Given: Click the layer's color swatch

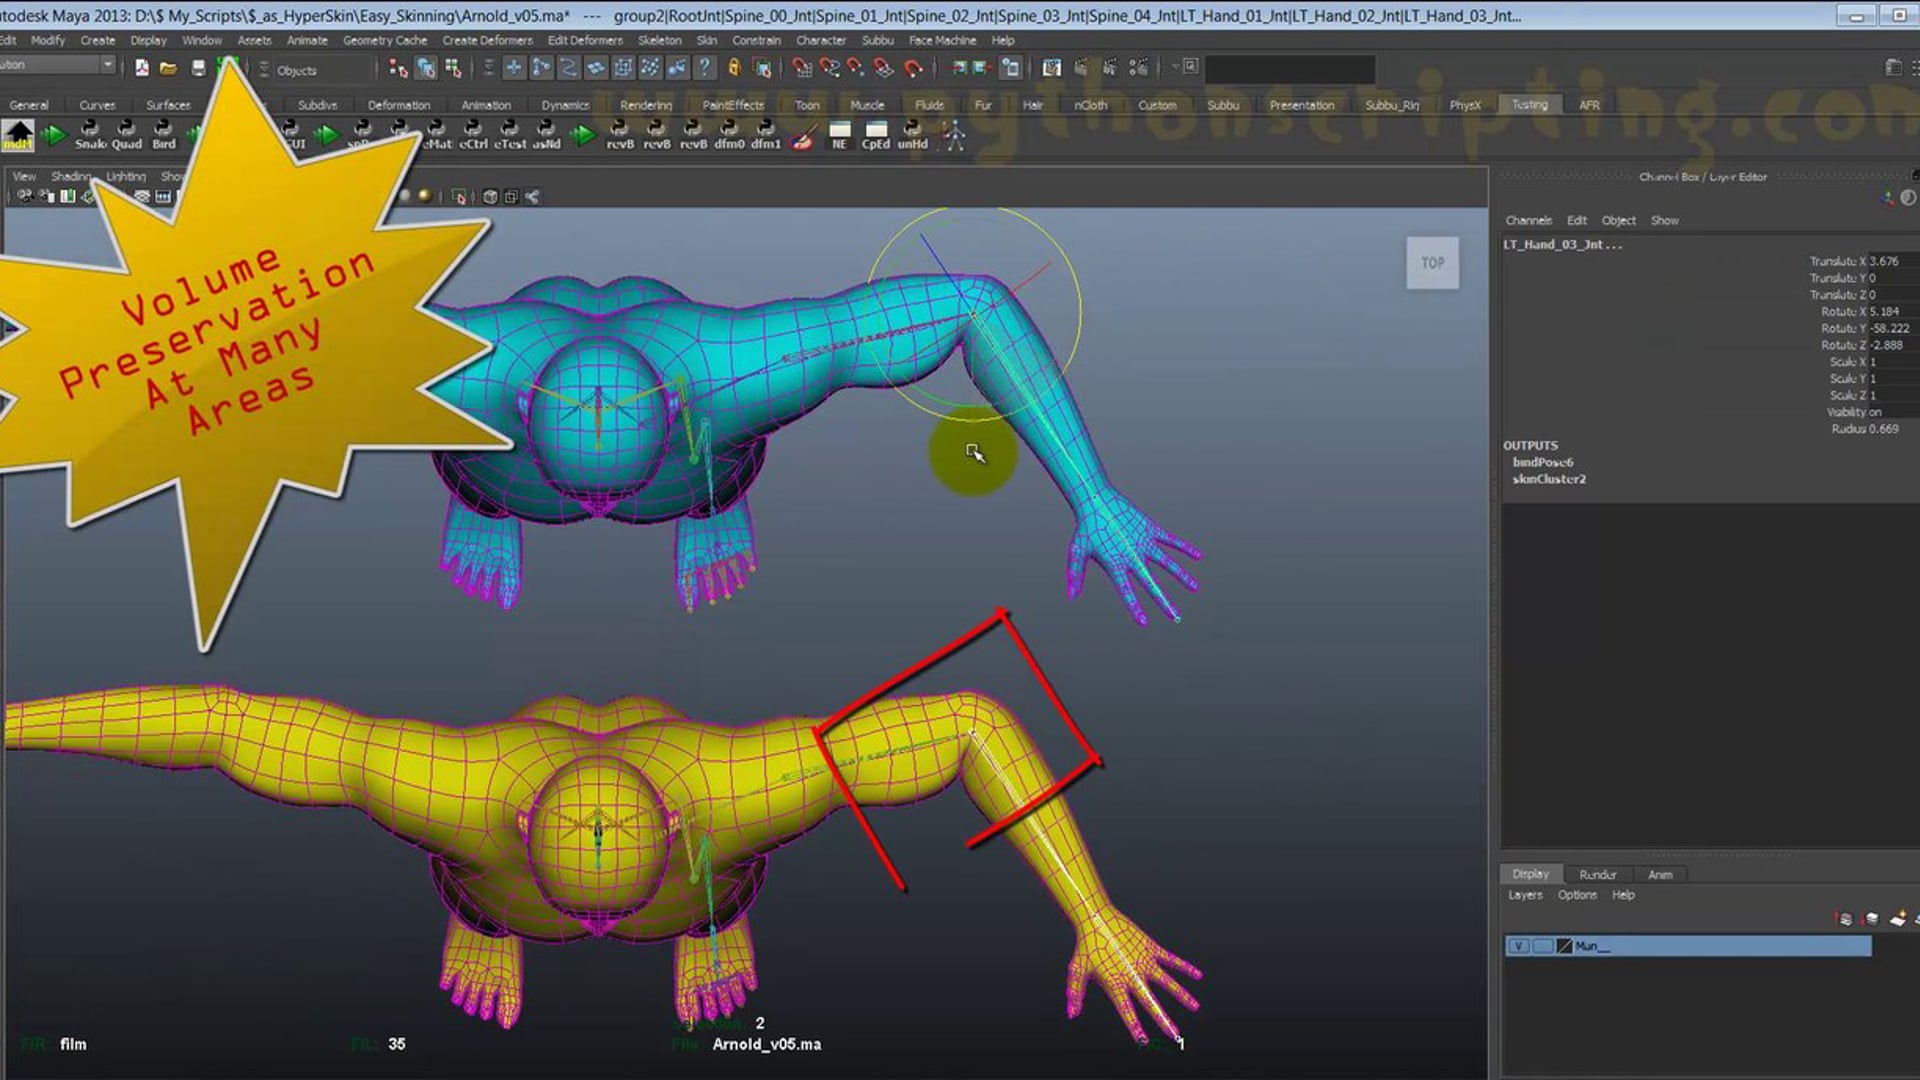Looking at the screenshot, I should click(x=1564, y=946).
